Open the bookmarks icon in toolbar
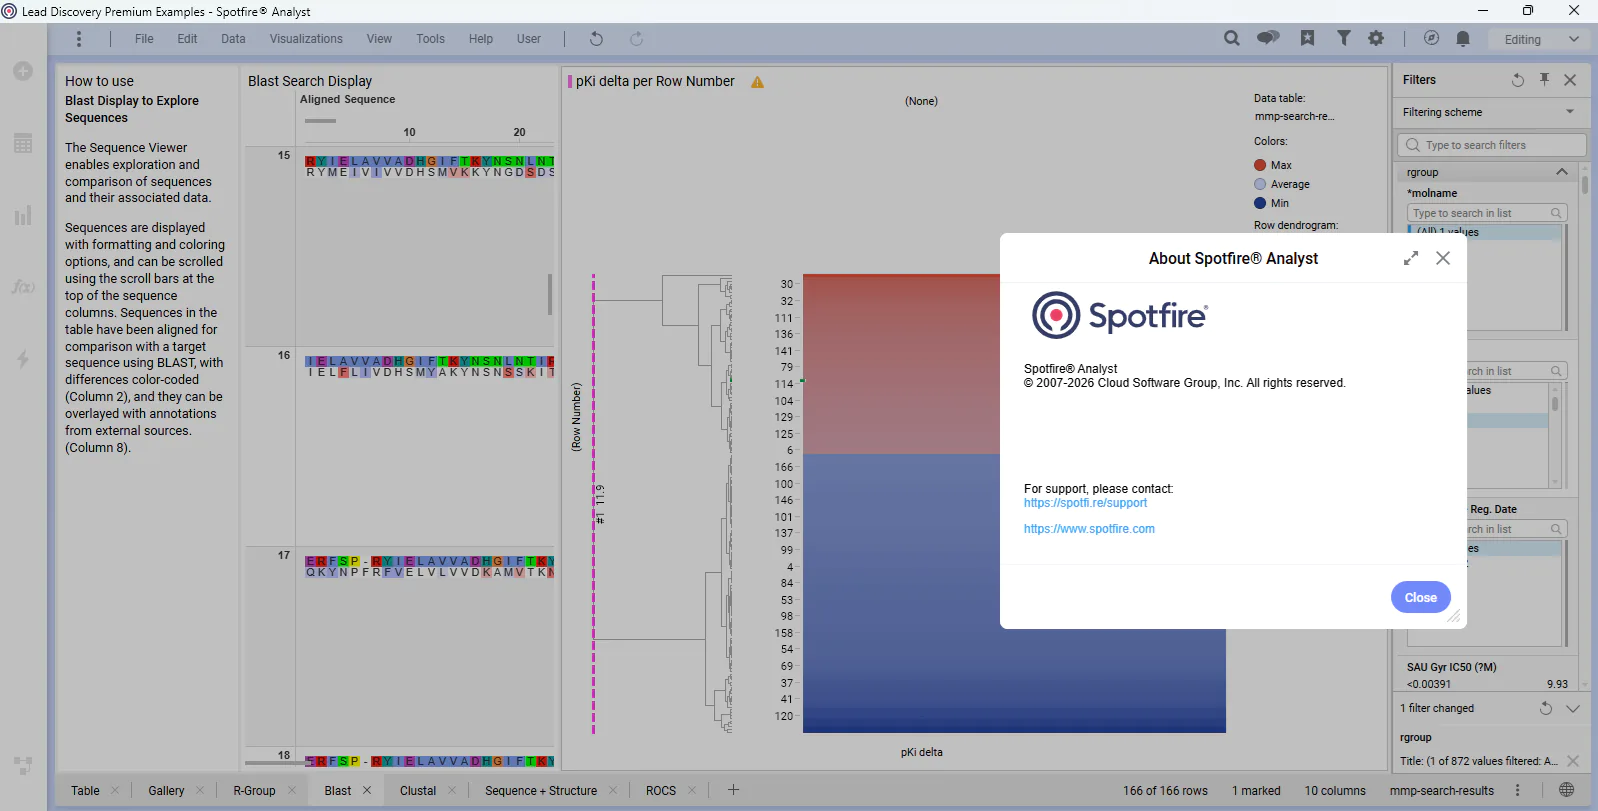The width and height of the screenshot is (1598, 811). click(x=1307, y=38)
